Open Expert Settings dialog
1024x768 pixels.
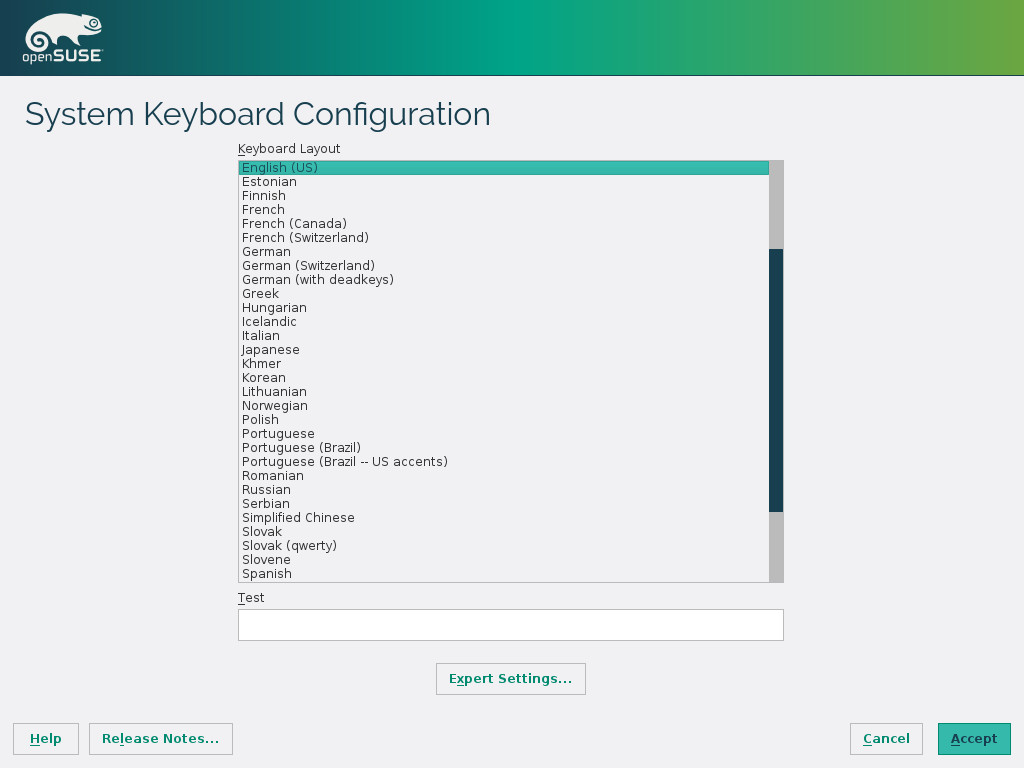click(510, 679)
